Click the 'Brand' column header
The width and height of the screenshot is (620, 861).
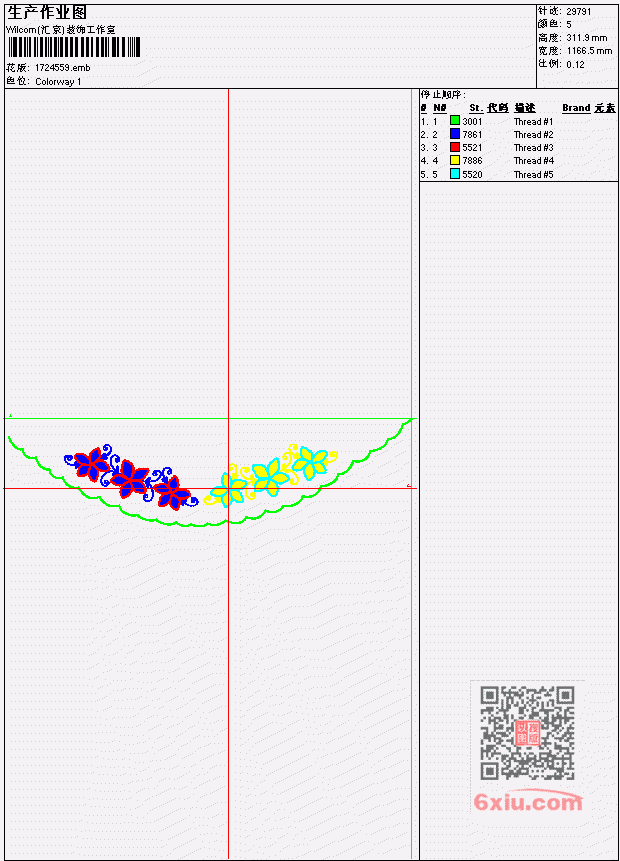576,108
